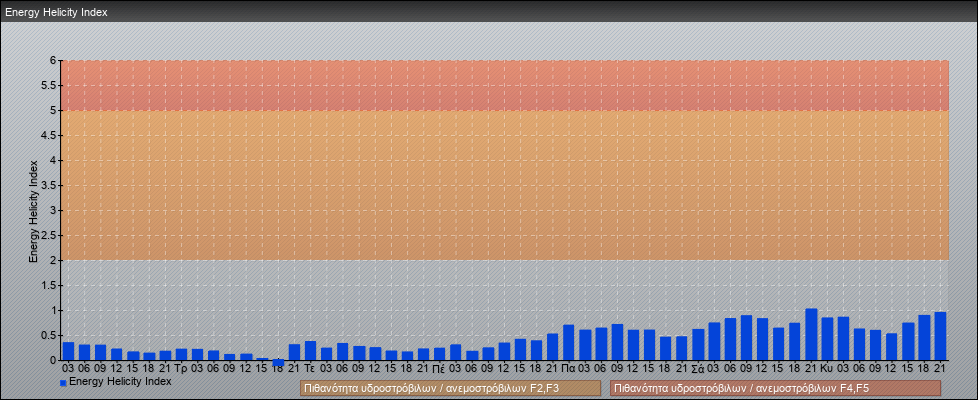The width and height of the screenshot is (978, 400).
Task: Click the y-axis value 1.5
Action: pos(49,285)
